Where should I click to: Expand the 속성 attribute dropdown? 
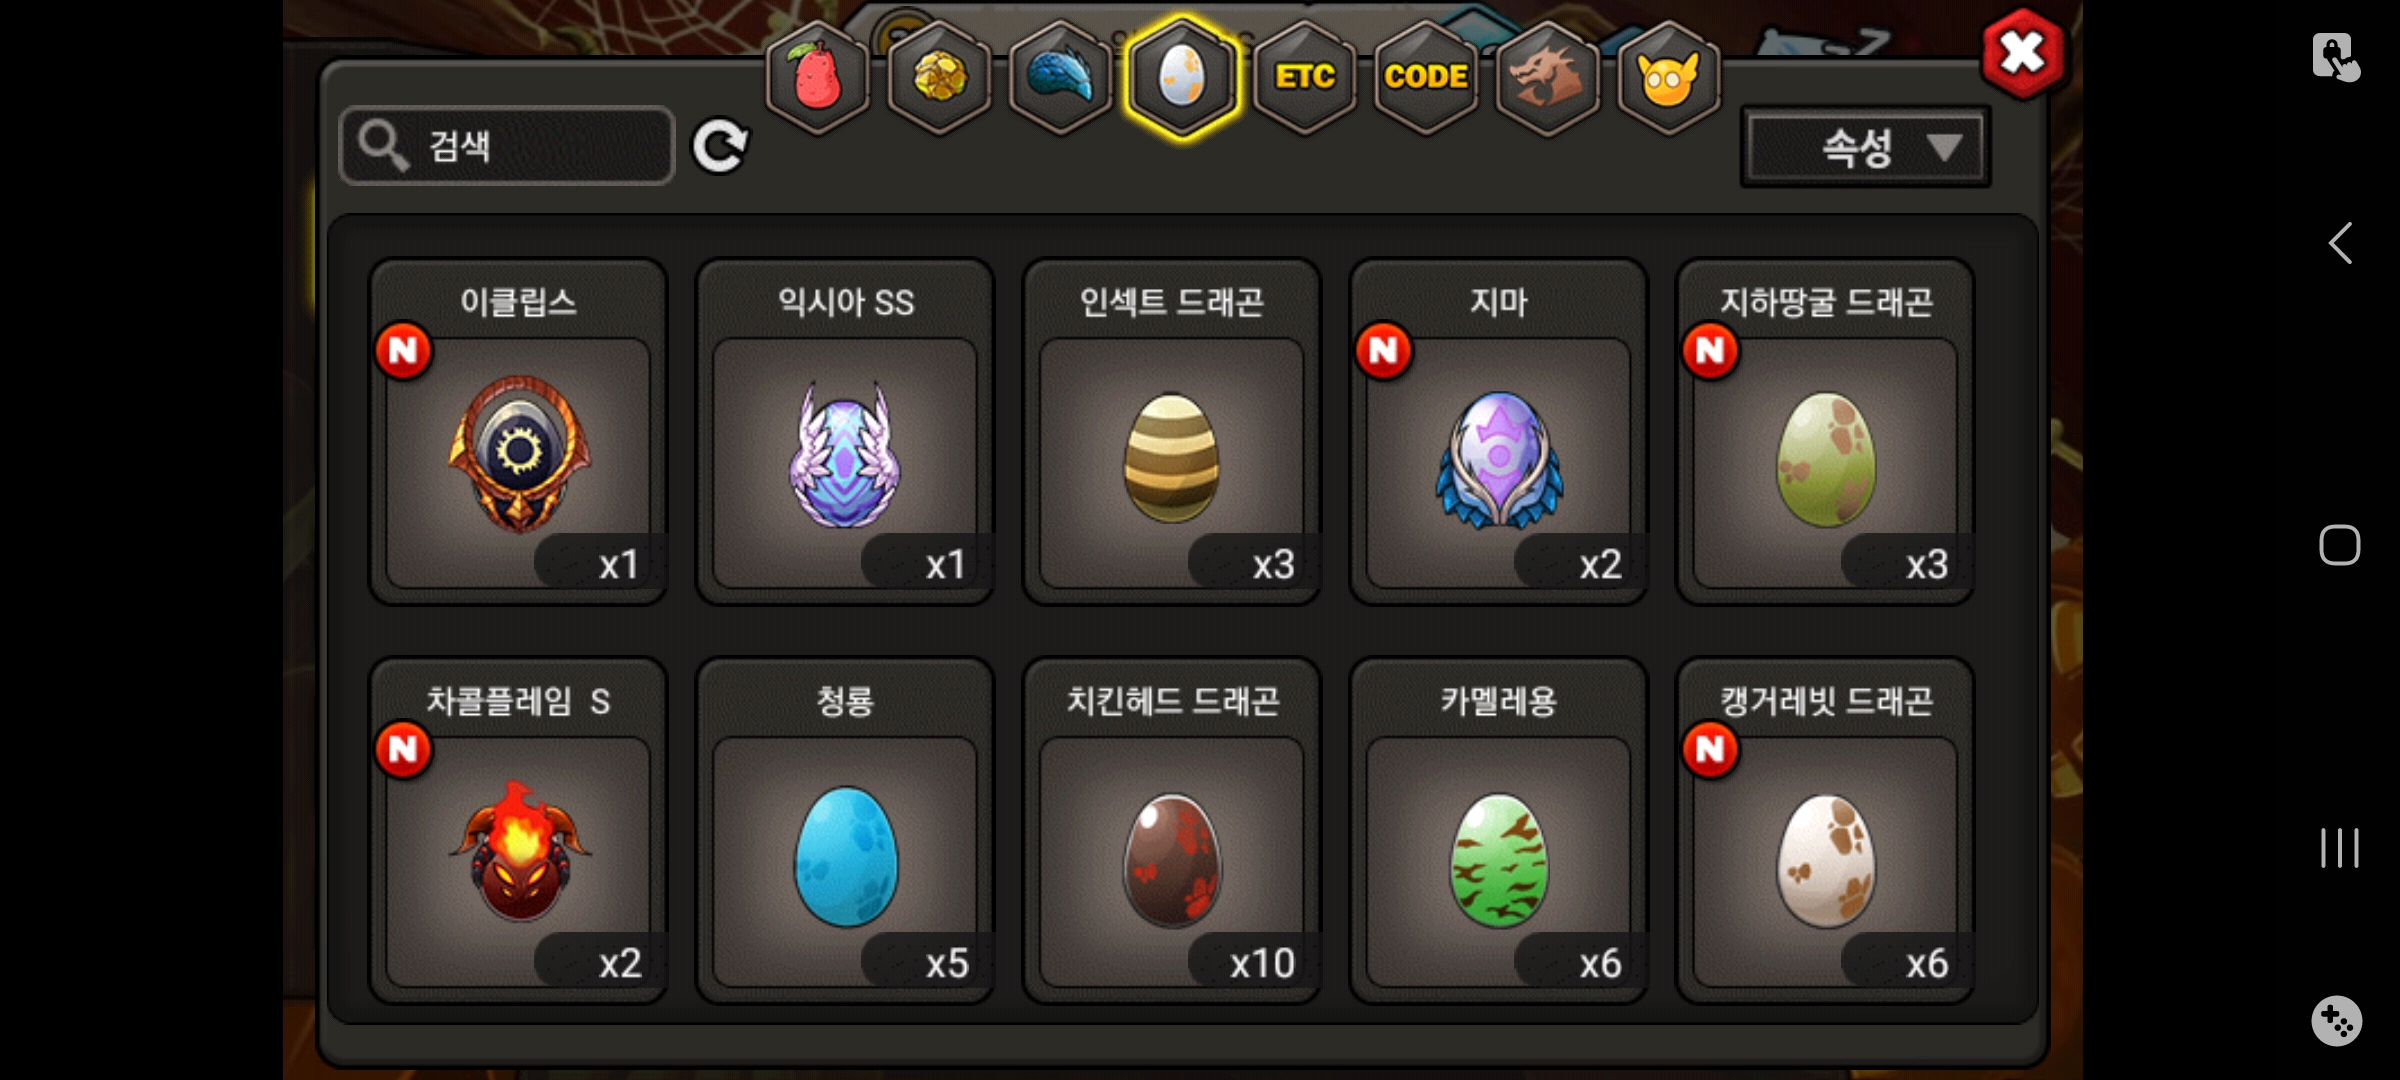pyautogui.click(x=1866, y=148)
